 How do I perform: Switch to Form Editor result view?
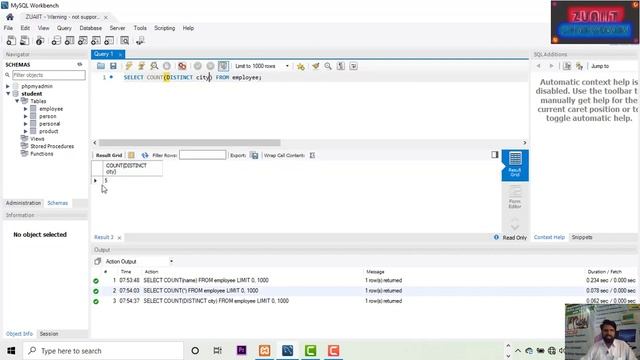(515, 197)
